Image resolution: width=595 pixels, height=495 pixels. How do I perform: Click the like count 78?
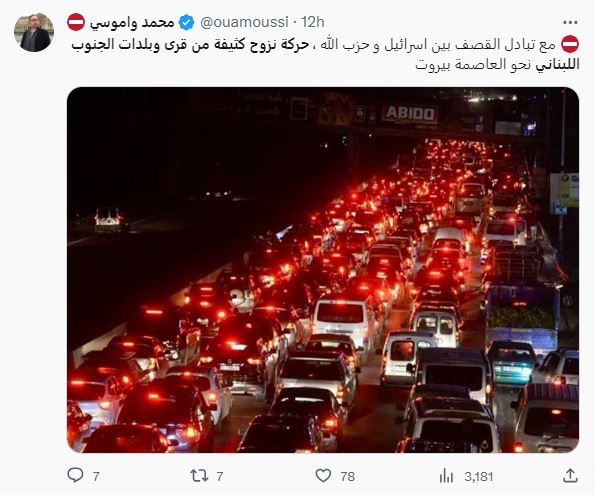[x=348, y=476]
